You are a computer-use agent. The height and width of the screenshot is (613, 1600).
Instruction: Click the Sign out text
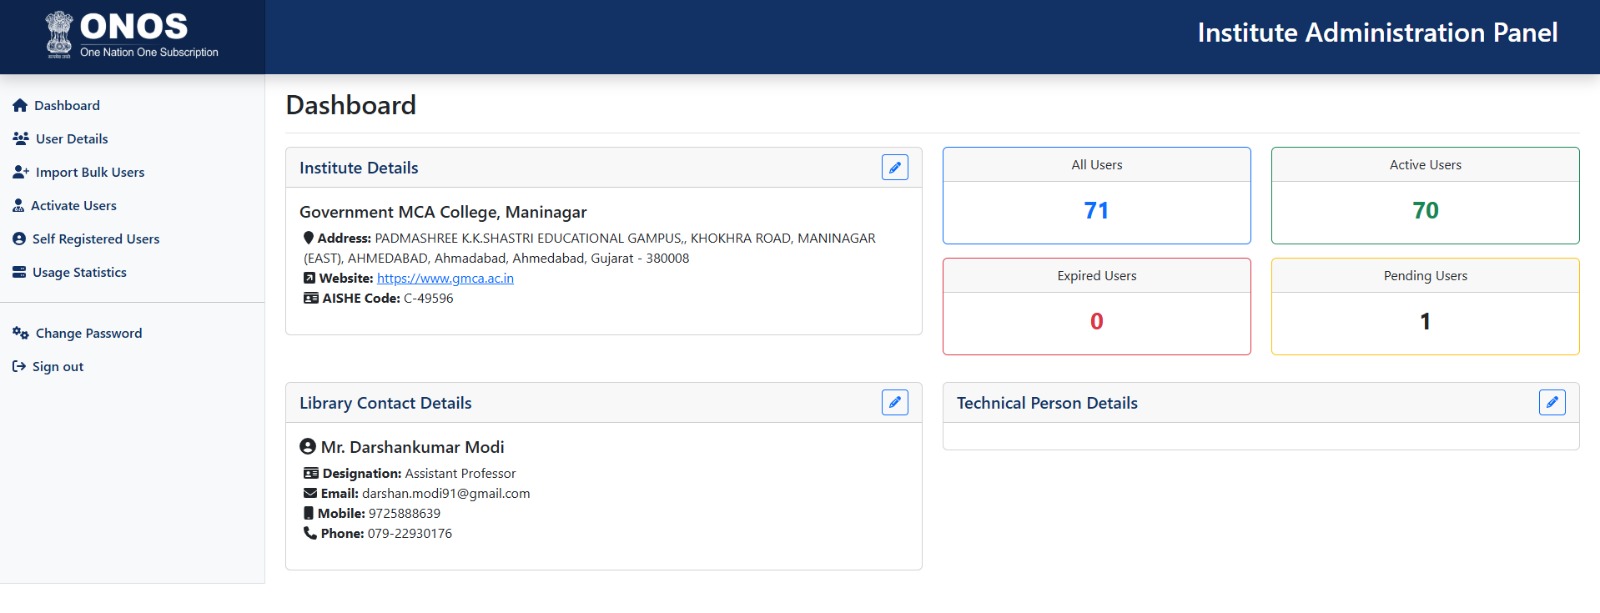(58, 367)
